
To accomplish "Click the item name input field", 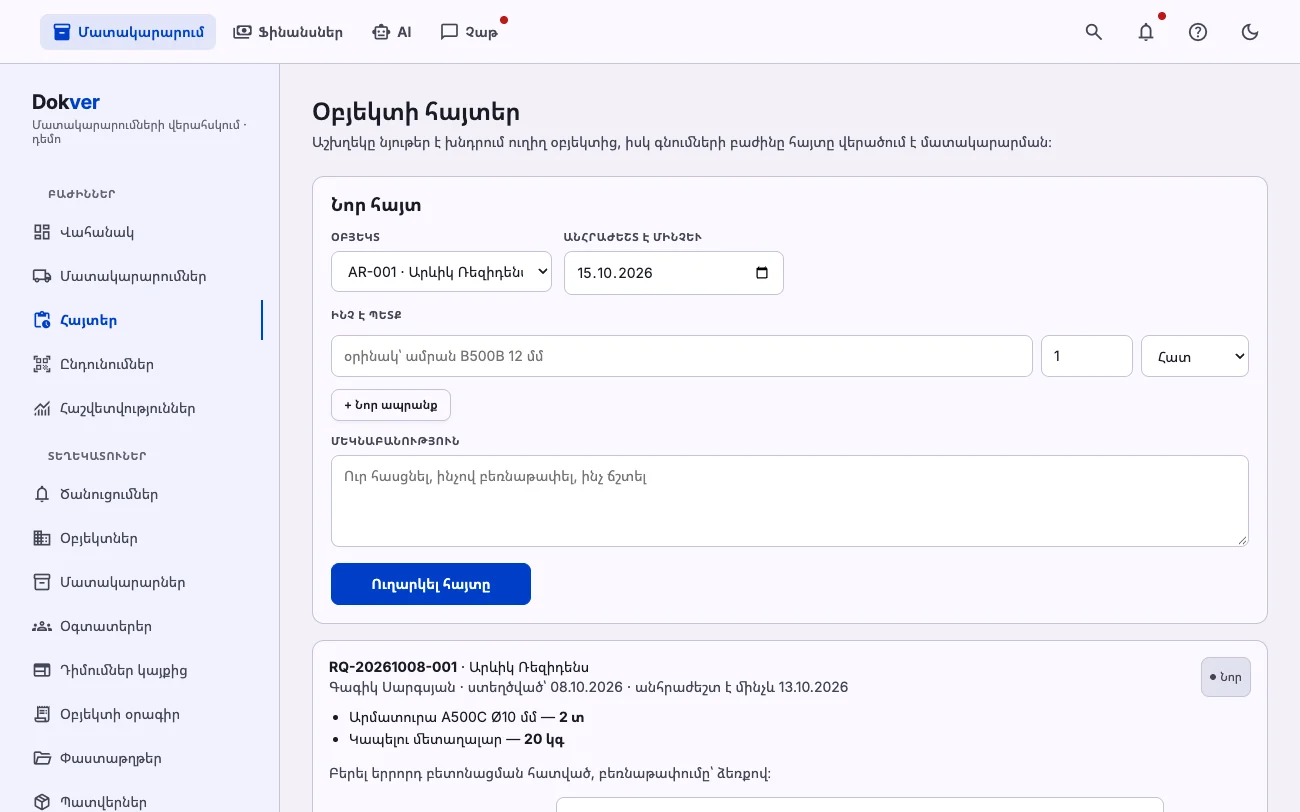I will click(682, 356).
